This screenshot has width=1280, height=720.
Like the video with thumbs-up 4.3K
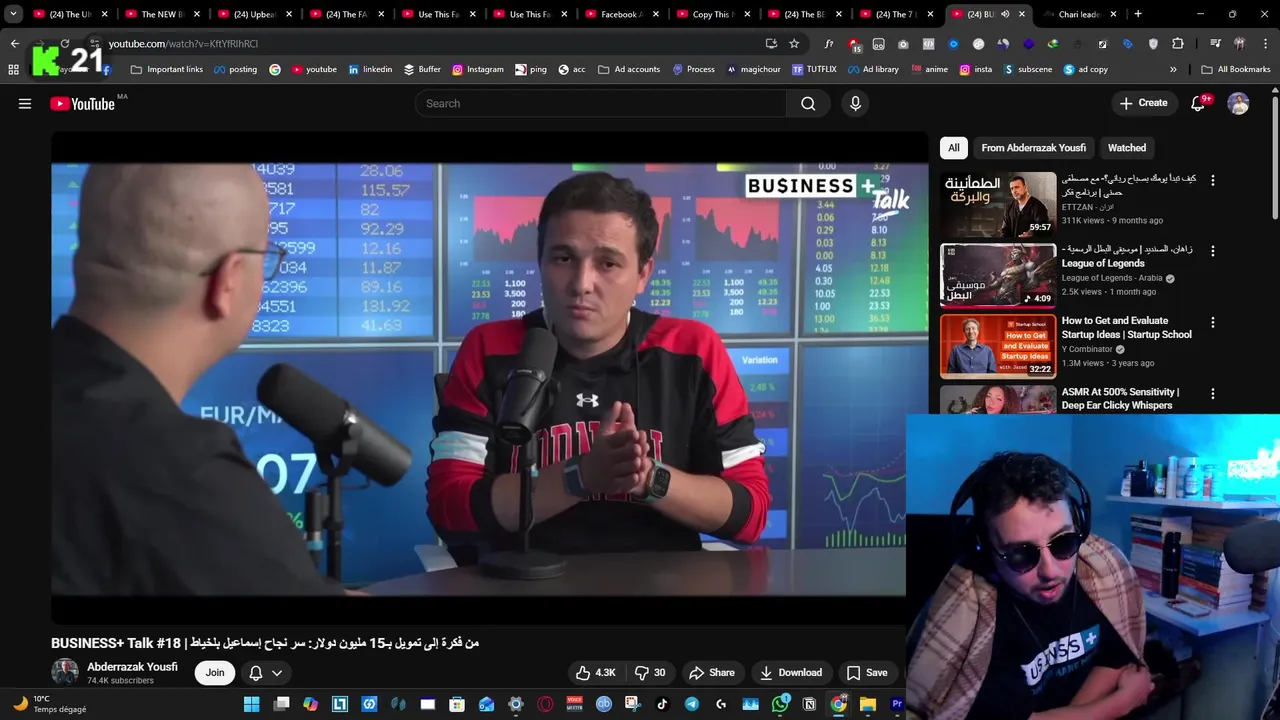pos(595,673)
